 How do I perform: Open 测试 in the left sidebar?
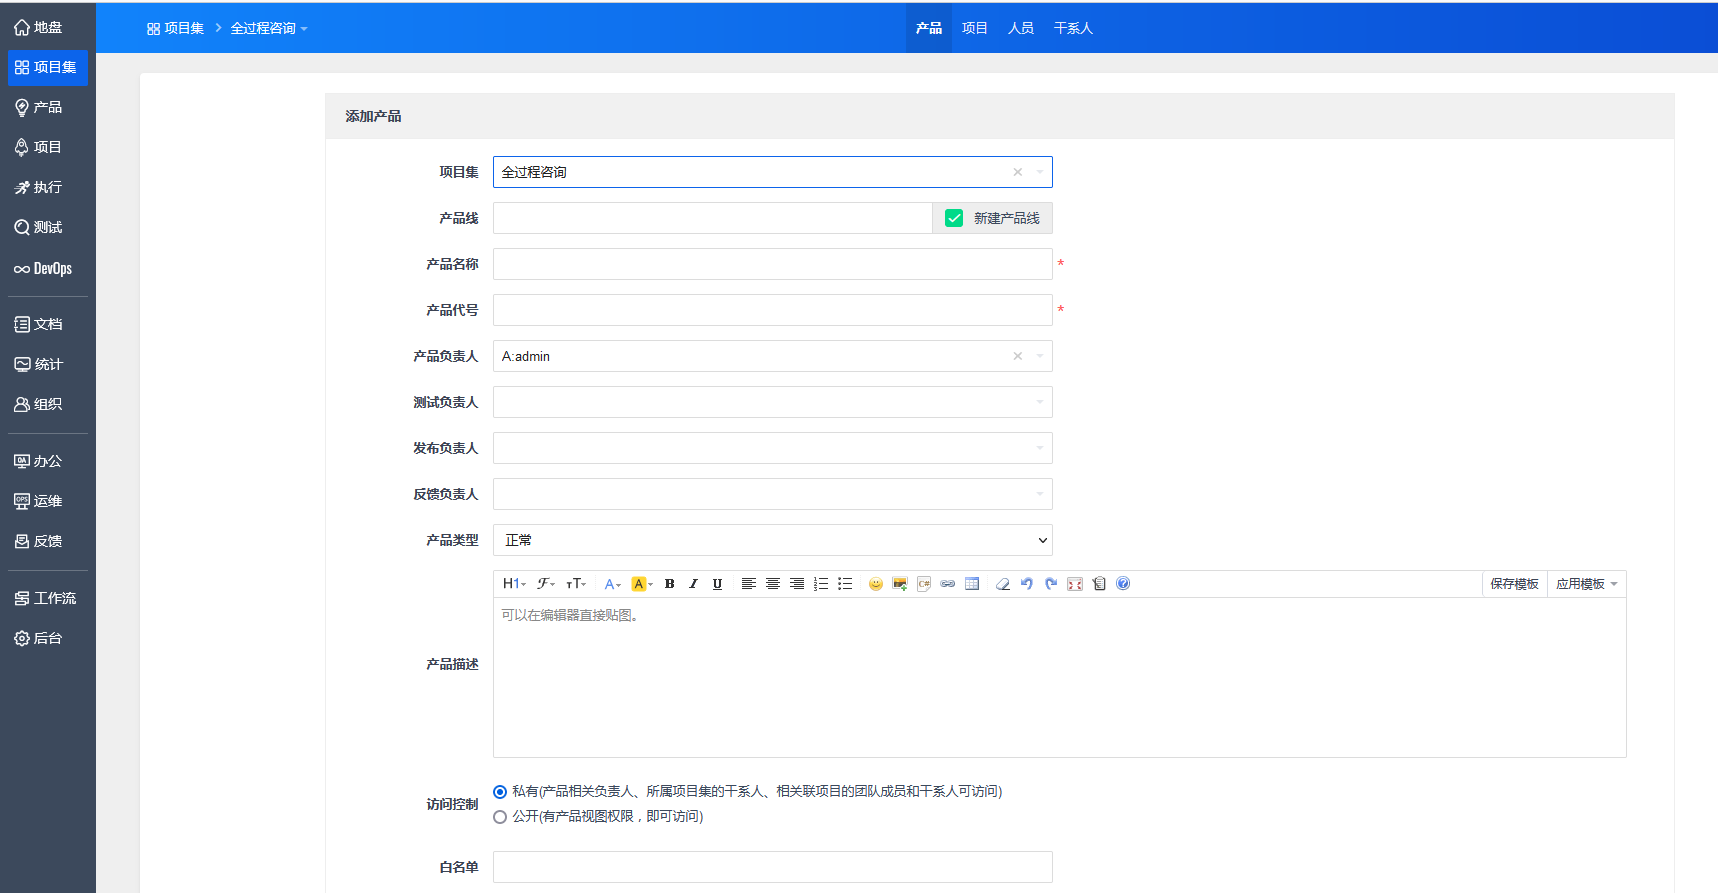pos(47,227)
